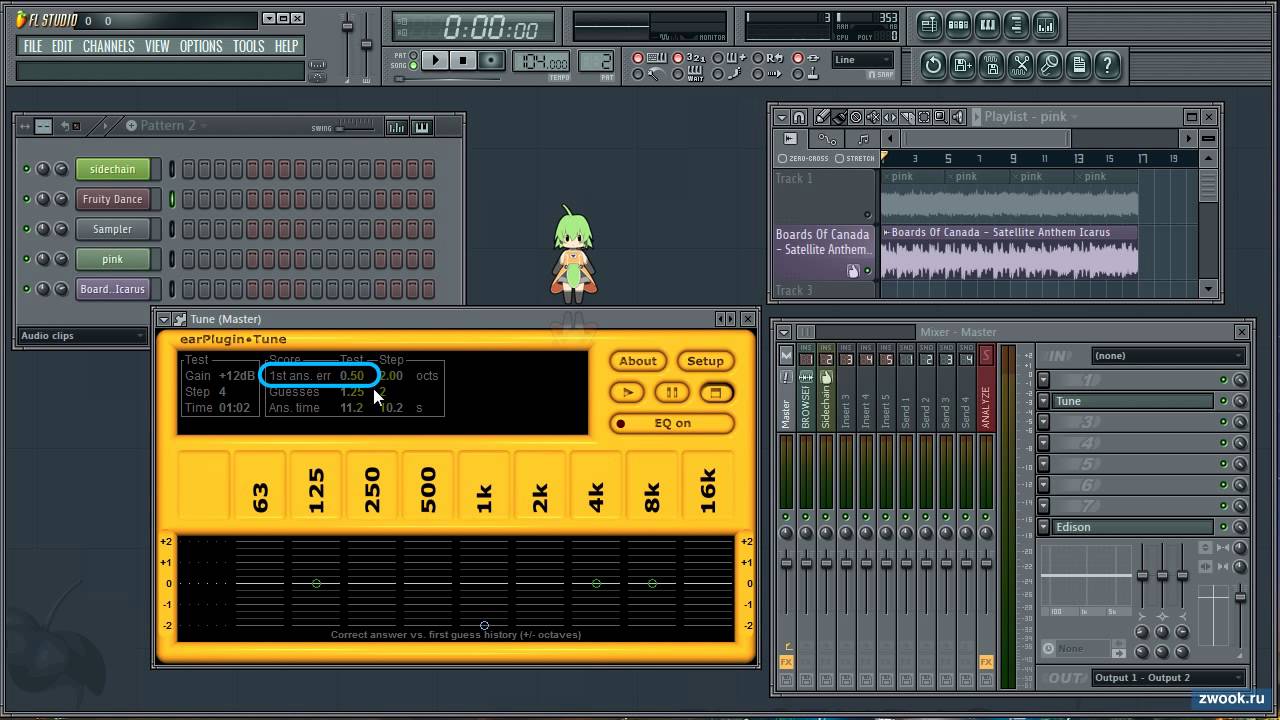Mute the Sampler channel LED

[x=26, y=229]
